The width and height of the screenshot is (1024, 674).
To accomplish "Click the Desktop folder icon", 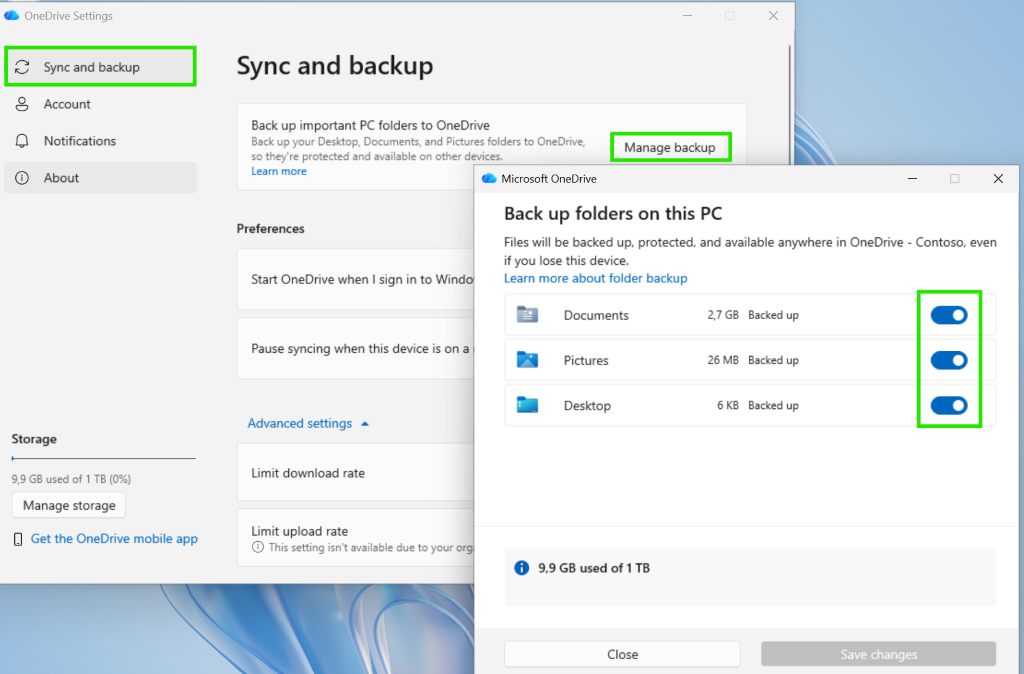I will pyautogui.click(x=527, y=405).
